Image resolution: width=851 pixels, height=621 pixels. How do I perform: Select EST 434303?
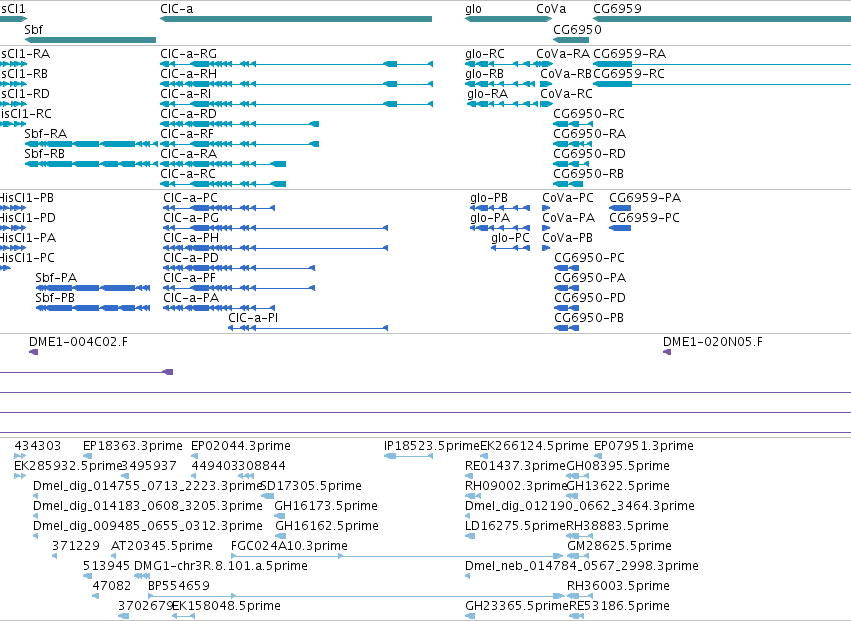[x=20, y=456]
